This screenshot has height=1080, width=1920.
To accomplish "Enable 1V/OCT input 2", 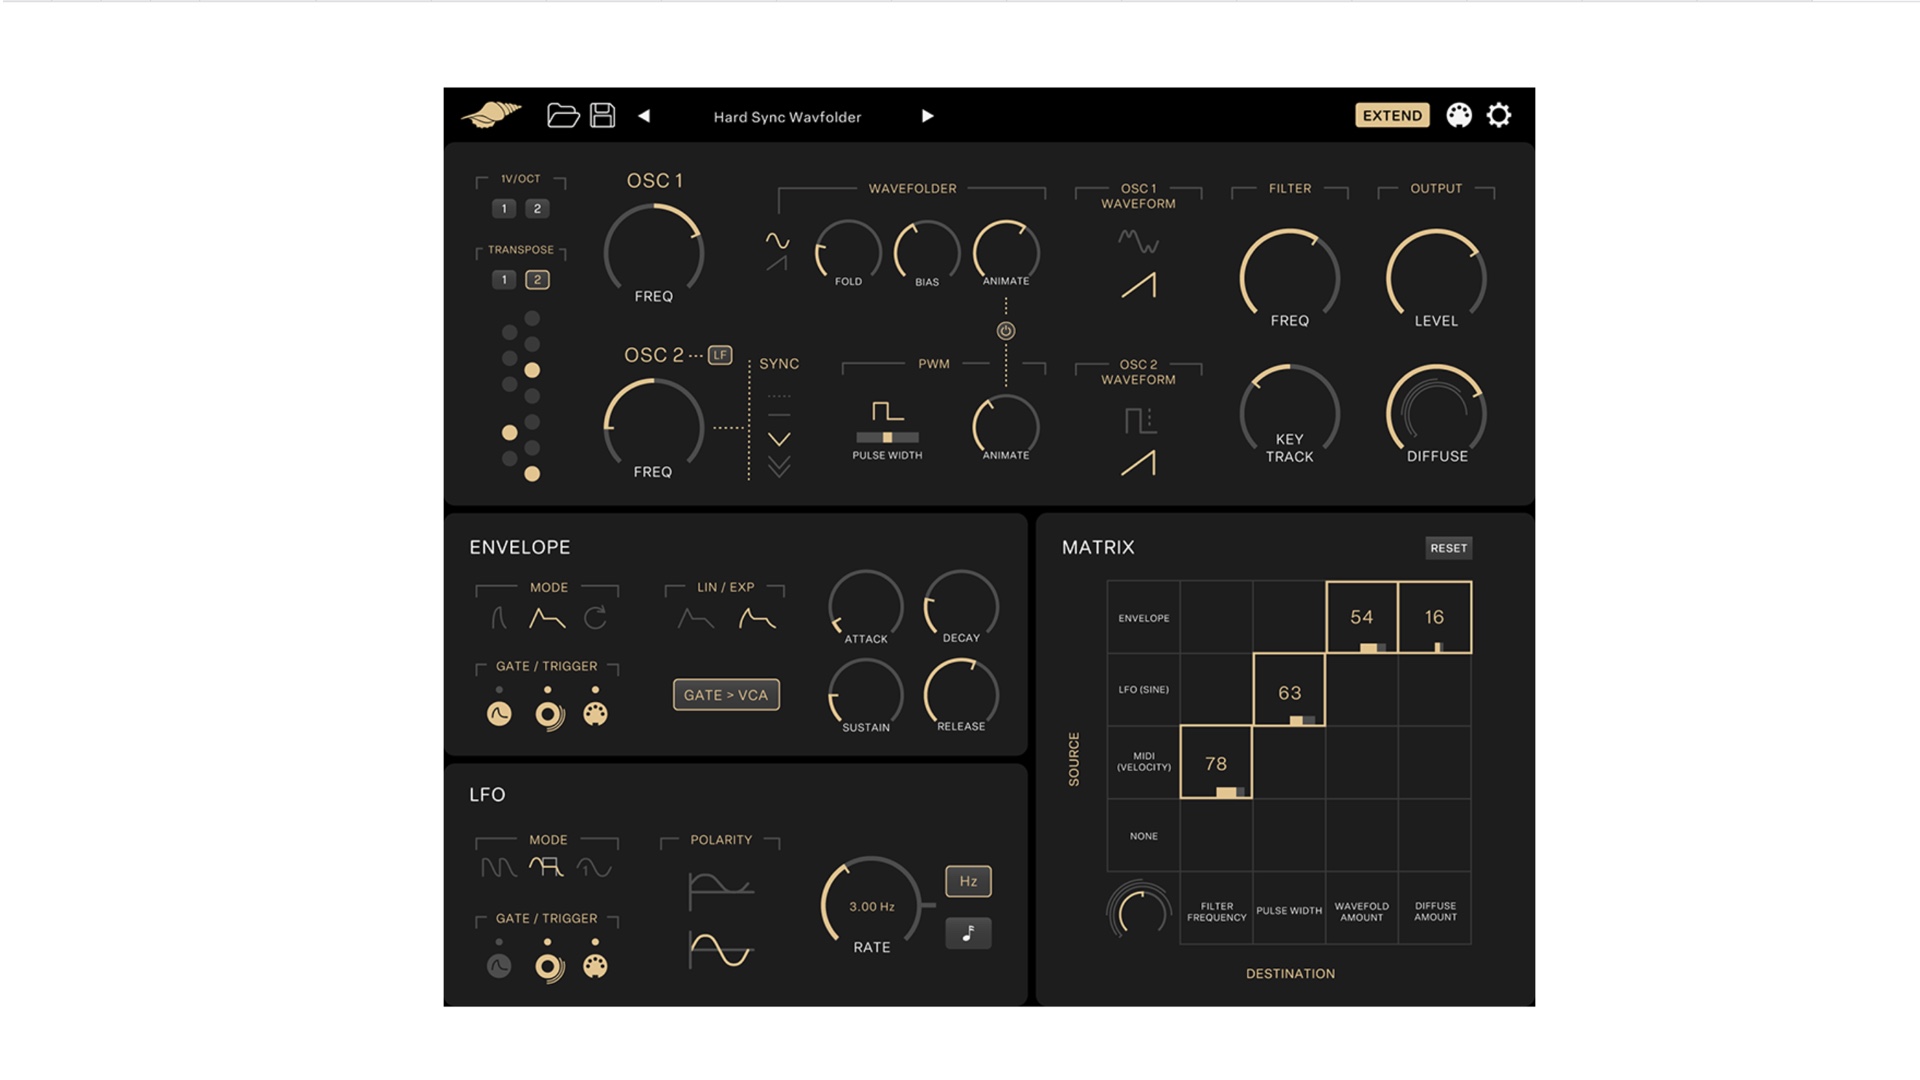I will pos(537,209).
